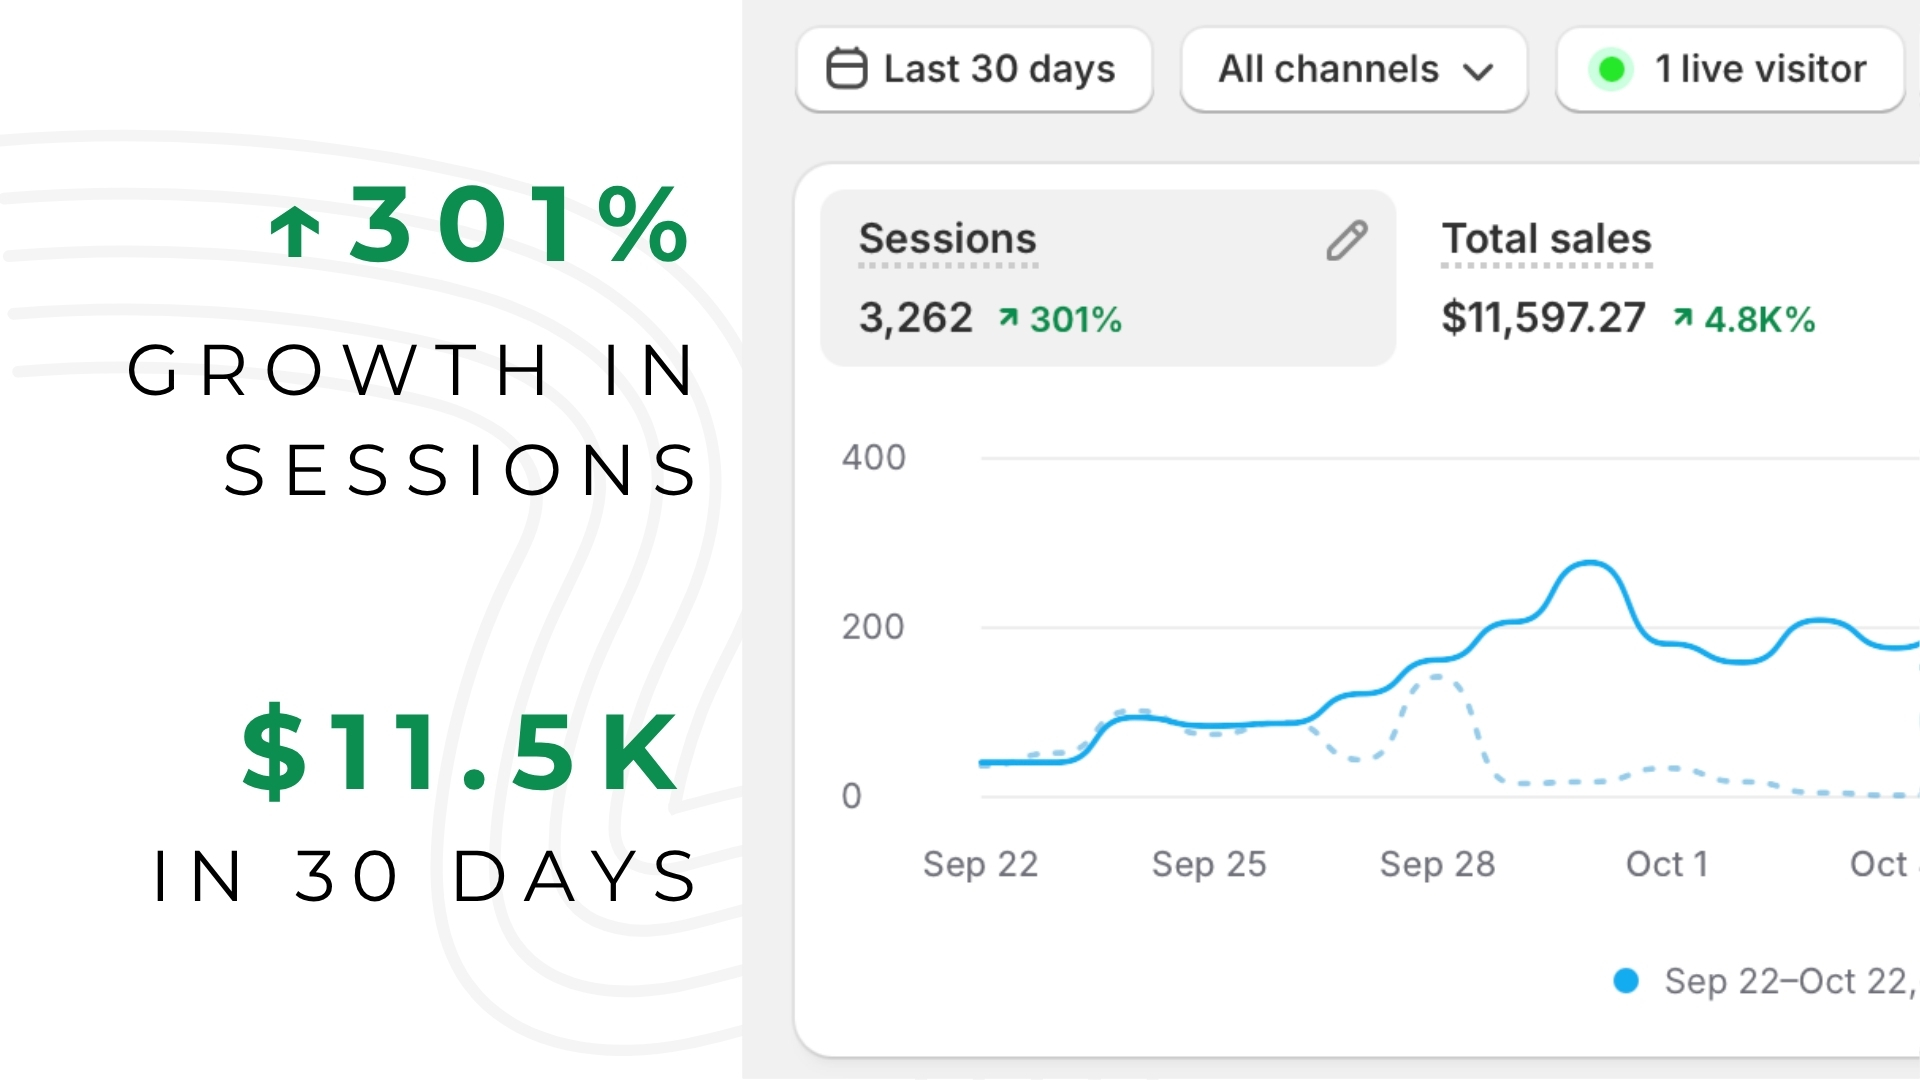
Task: Click the large green up arrow before 301%
Action: pos(295,231)
